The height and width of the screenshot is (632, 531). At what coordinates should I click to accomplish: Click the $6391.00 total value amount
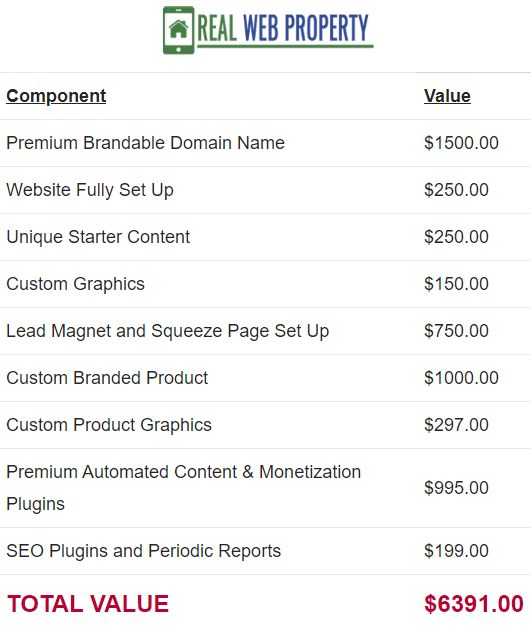pos(474,604)
